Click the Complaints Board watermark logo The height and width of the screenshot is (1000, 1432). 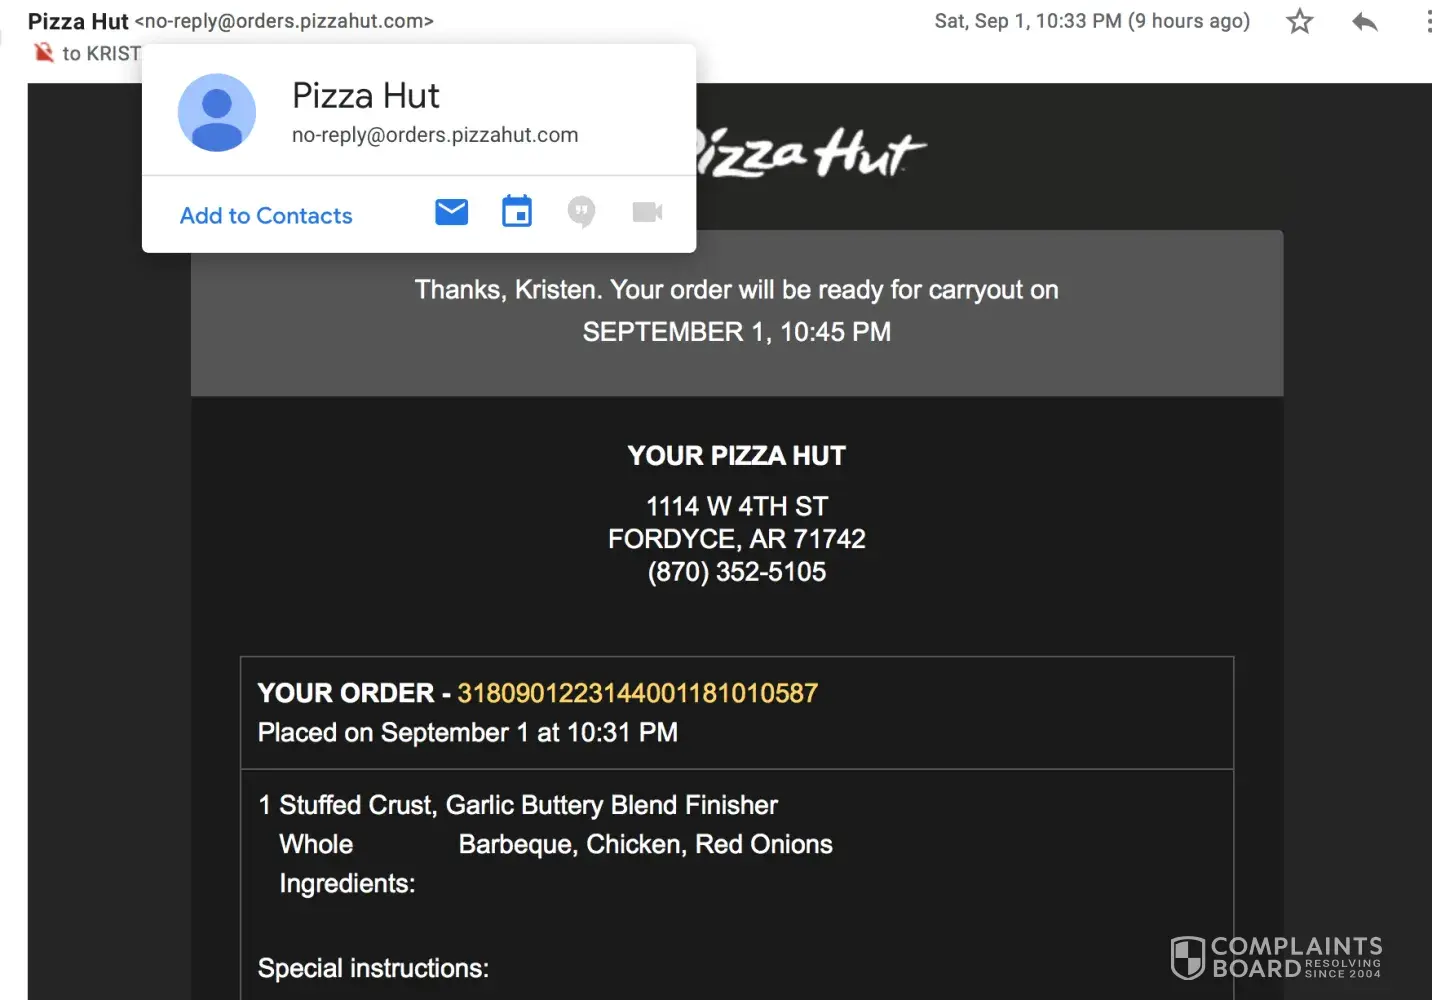coord(1276,957)
